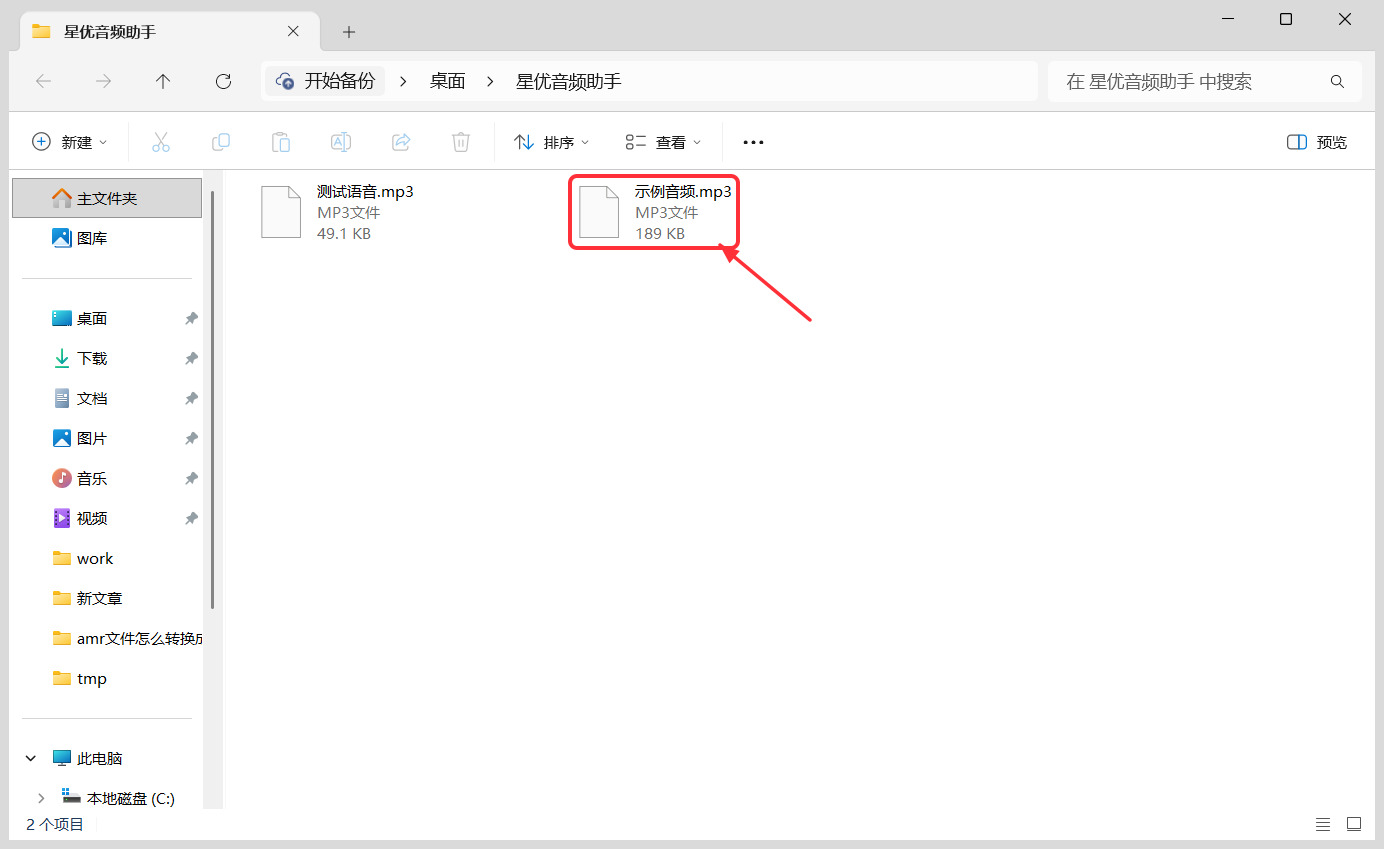The image size is (1384, 849).
Task: Select the file name 测试语音.mp3
Action: (x=365, y=192)
